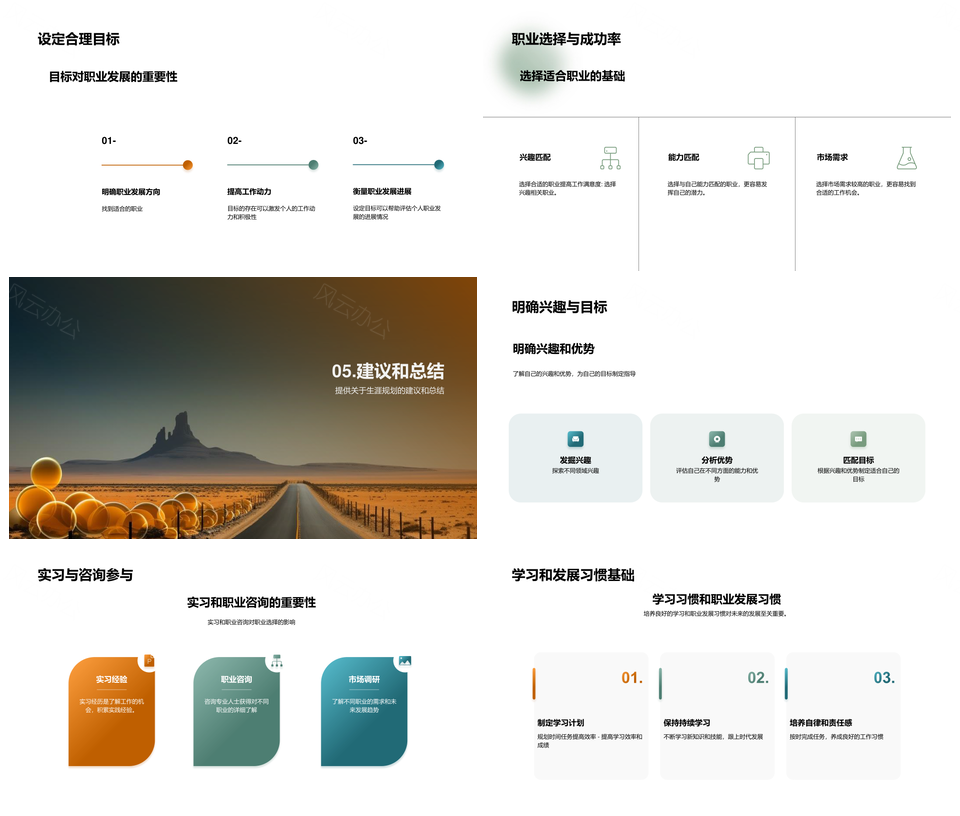Click the hierarchy icon on 职业咨询 card
The width and height of the screenshot is (960, 816).
276,661
